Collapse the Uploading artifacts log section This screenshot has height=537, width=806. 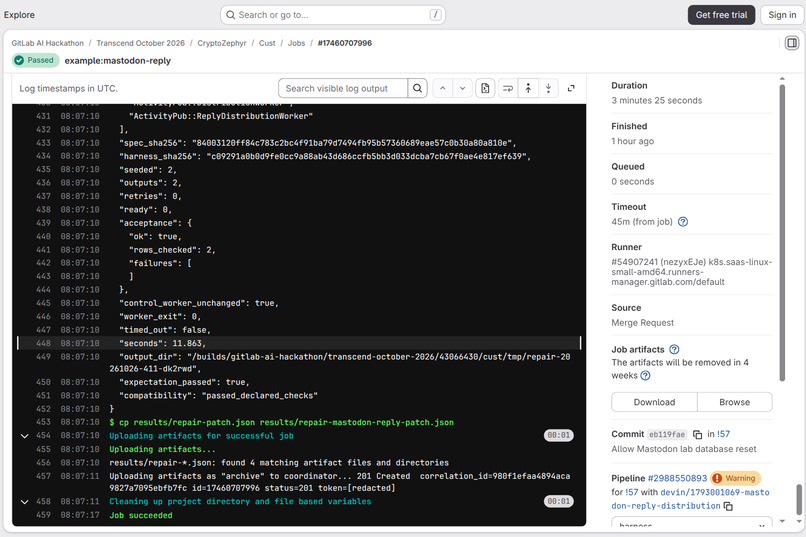click(x=24, y=436)
